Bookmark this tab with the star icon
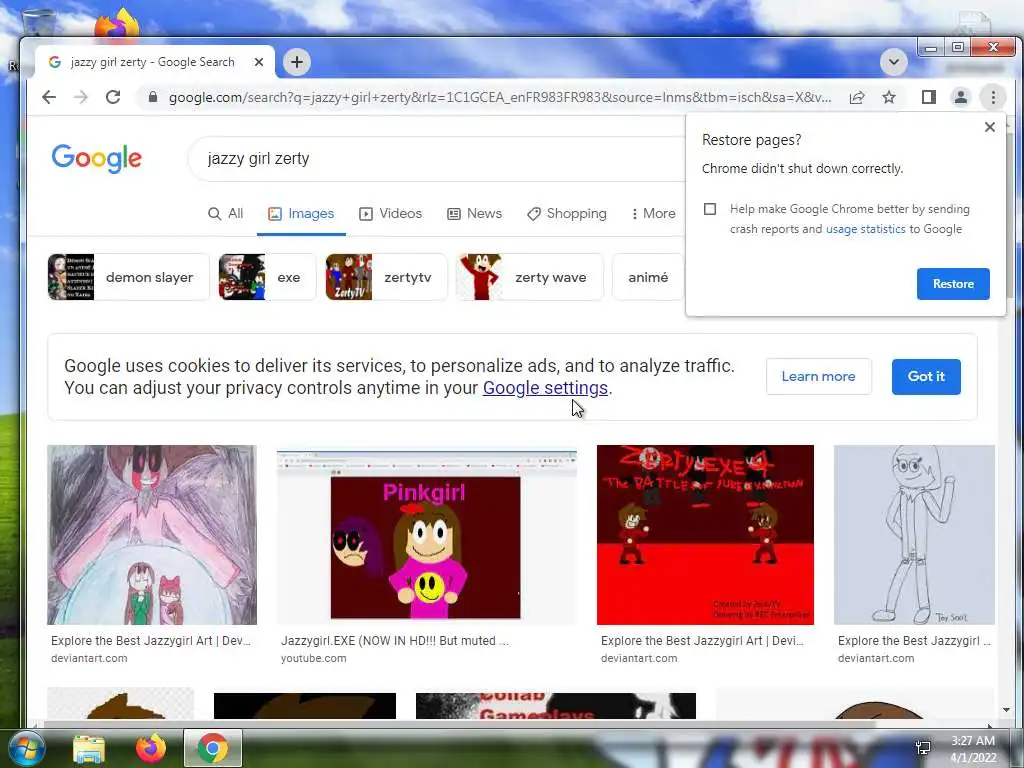The height and width of the screenshot is (768, 1024). tap(889, 97)
